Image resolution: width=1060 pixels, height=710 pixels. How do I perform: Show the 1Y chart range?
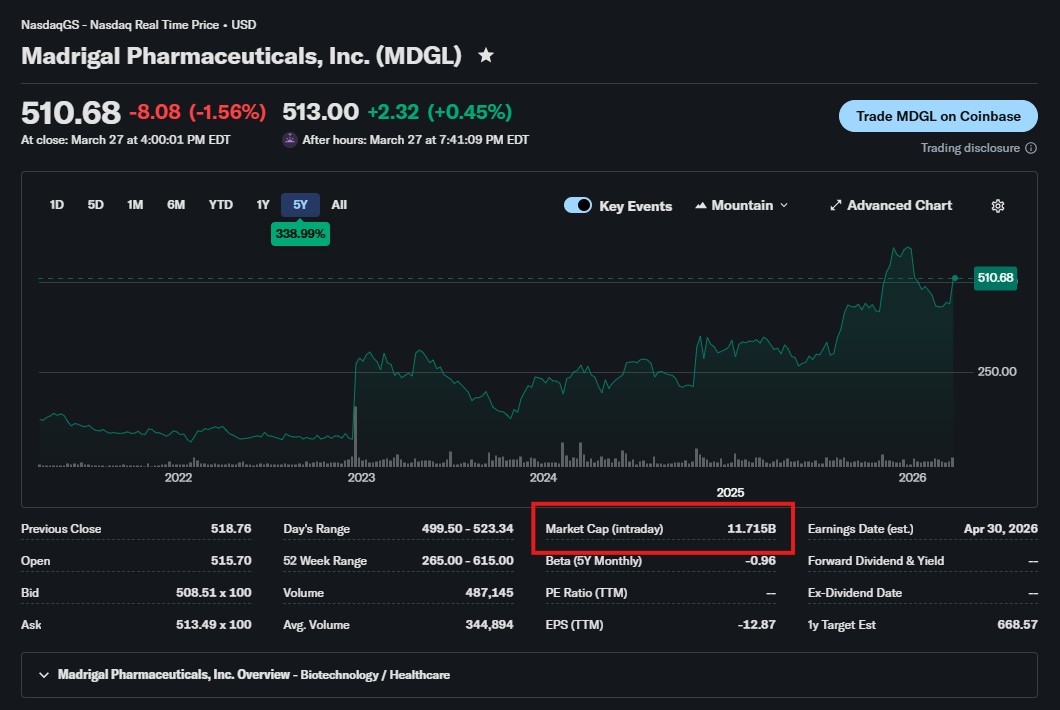pos(263,205)
